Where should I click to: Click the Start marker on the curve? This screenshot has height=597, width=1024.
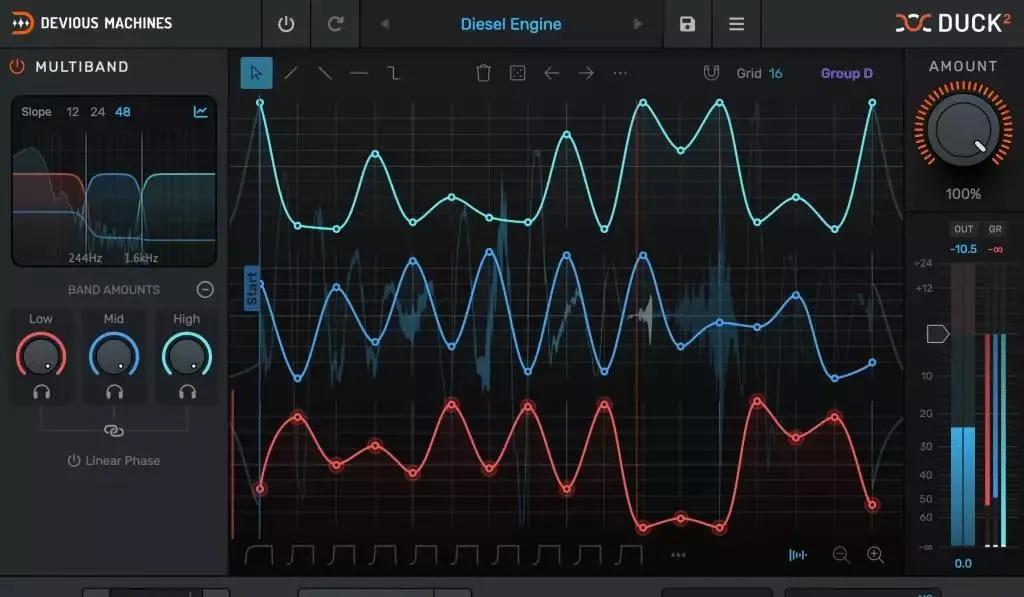click(252, 289)
